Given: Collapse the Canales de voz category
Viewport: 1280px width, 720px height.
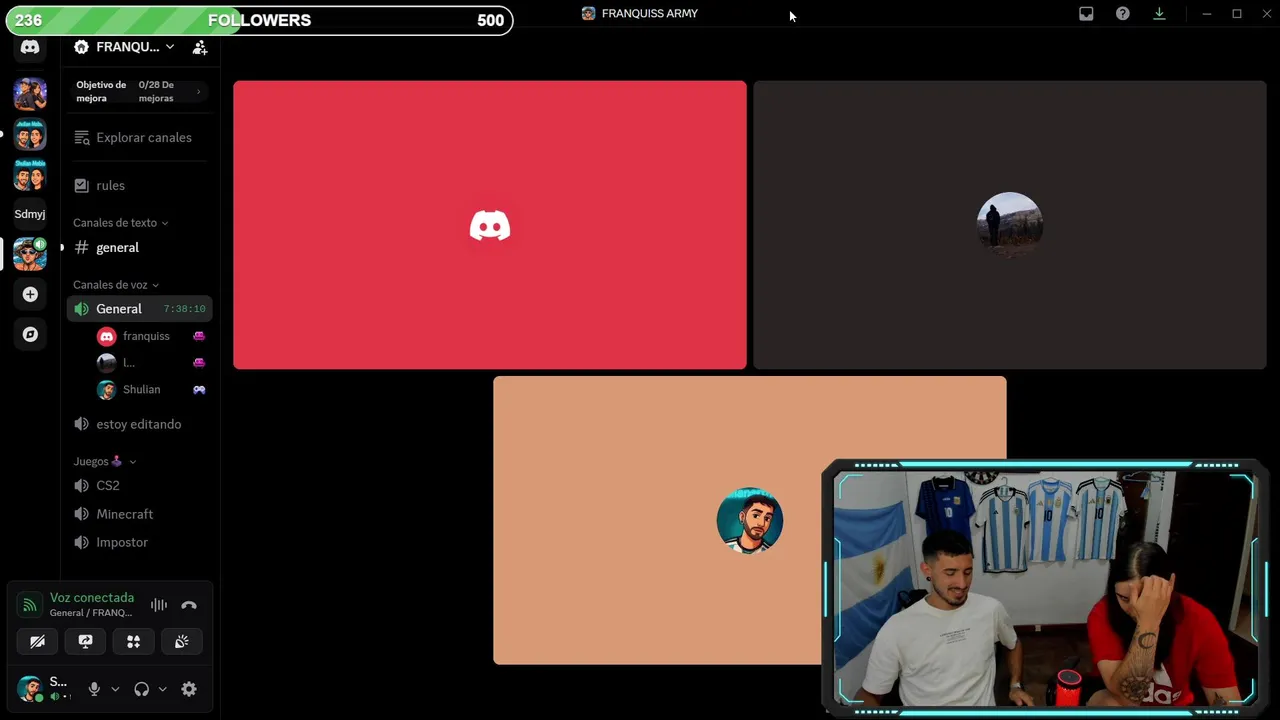Looking at the screenshot, I should point(115,285).
